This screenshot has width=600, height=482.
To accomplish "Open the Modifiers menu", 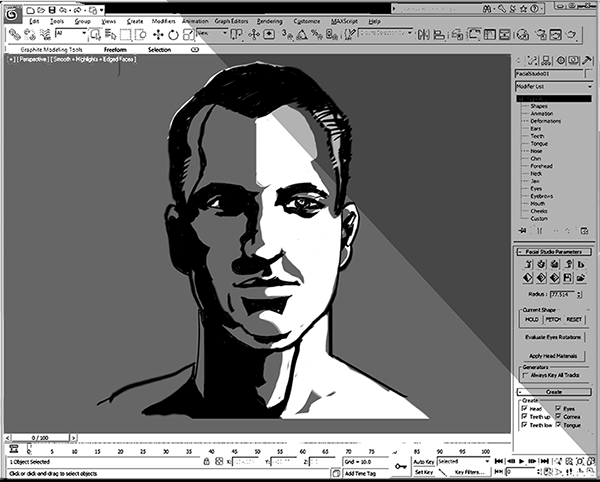I will click(x=163, y=20).
